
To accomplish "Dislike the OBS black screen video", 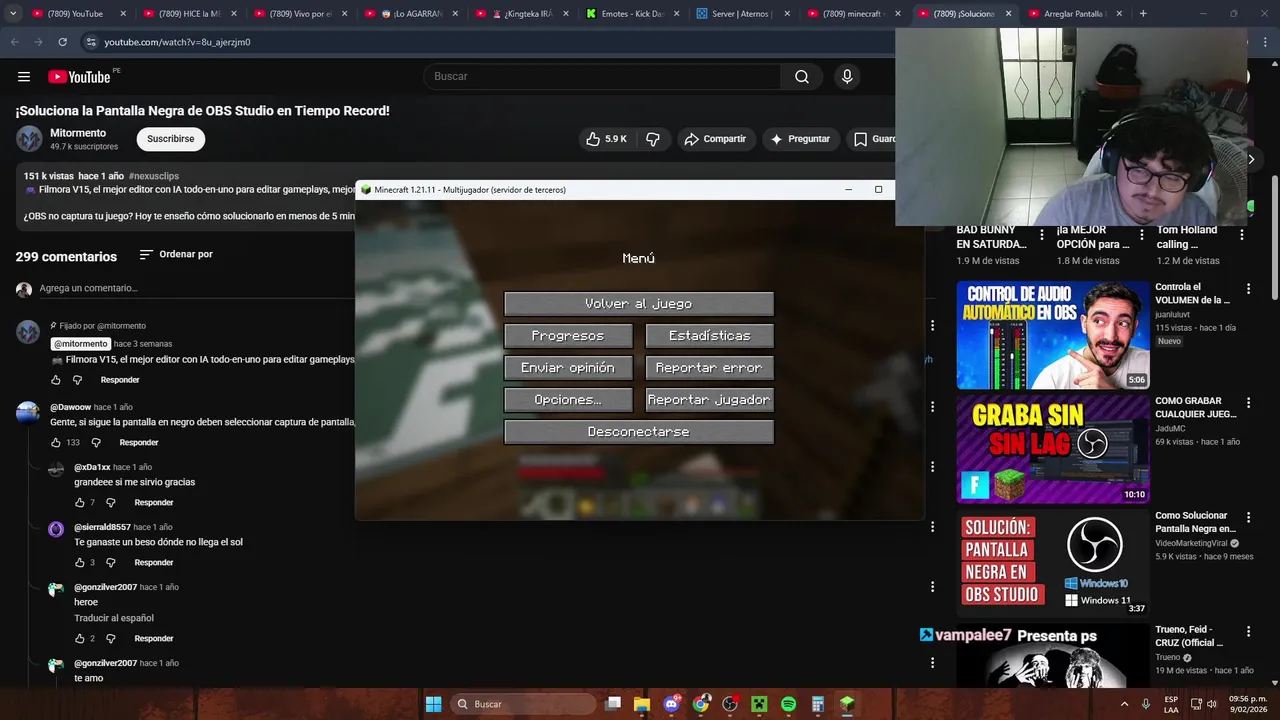I will [653, 139].
